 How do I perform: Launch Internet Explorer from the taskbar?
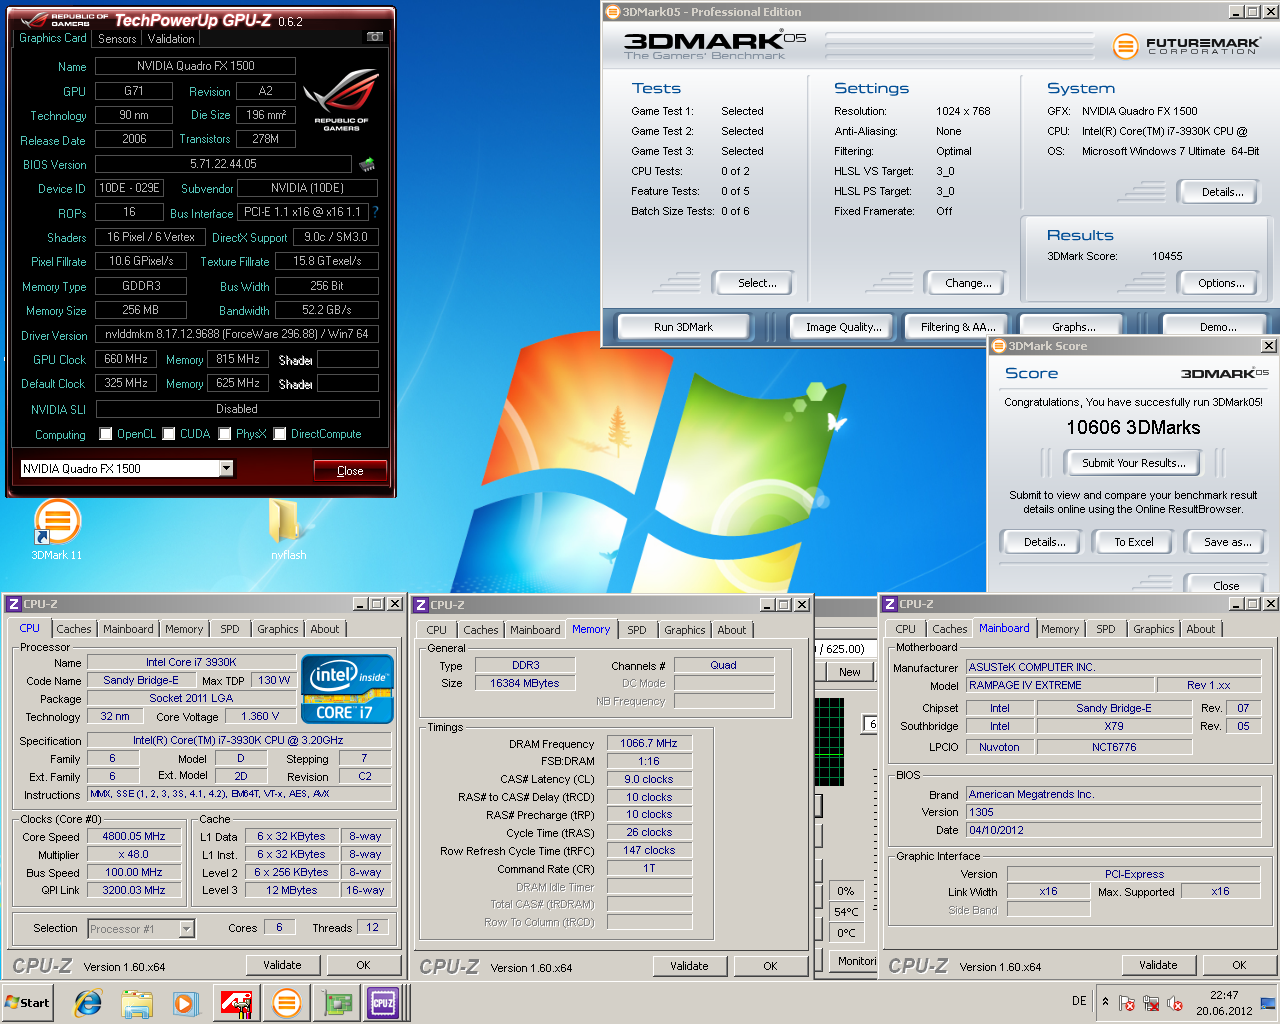click(x=88, y=1003)
